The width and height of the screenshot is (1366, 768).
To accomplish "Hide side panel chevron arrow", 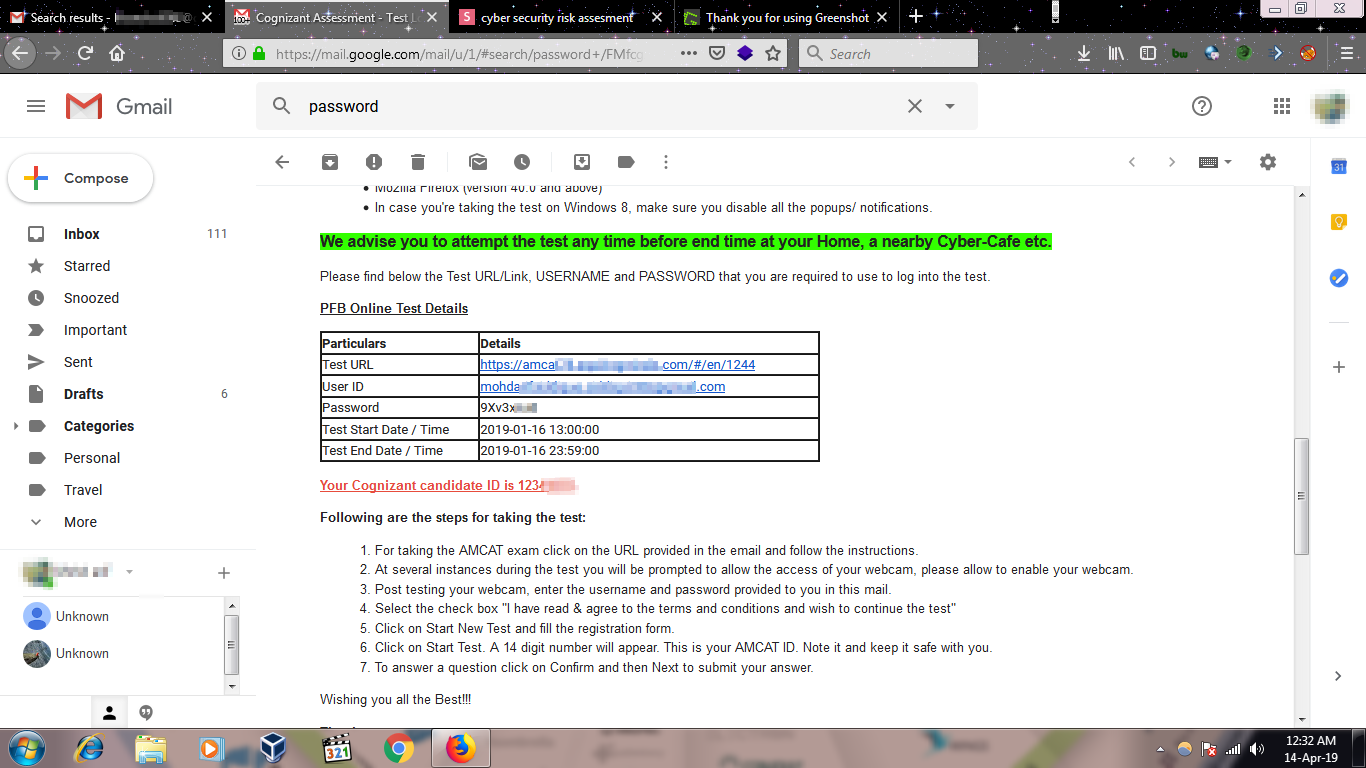I will point(1339,676).
